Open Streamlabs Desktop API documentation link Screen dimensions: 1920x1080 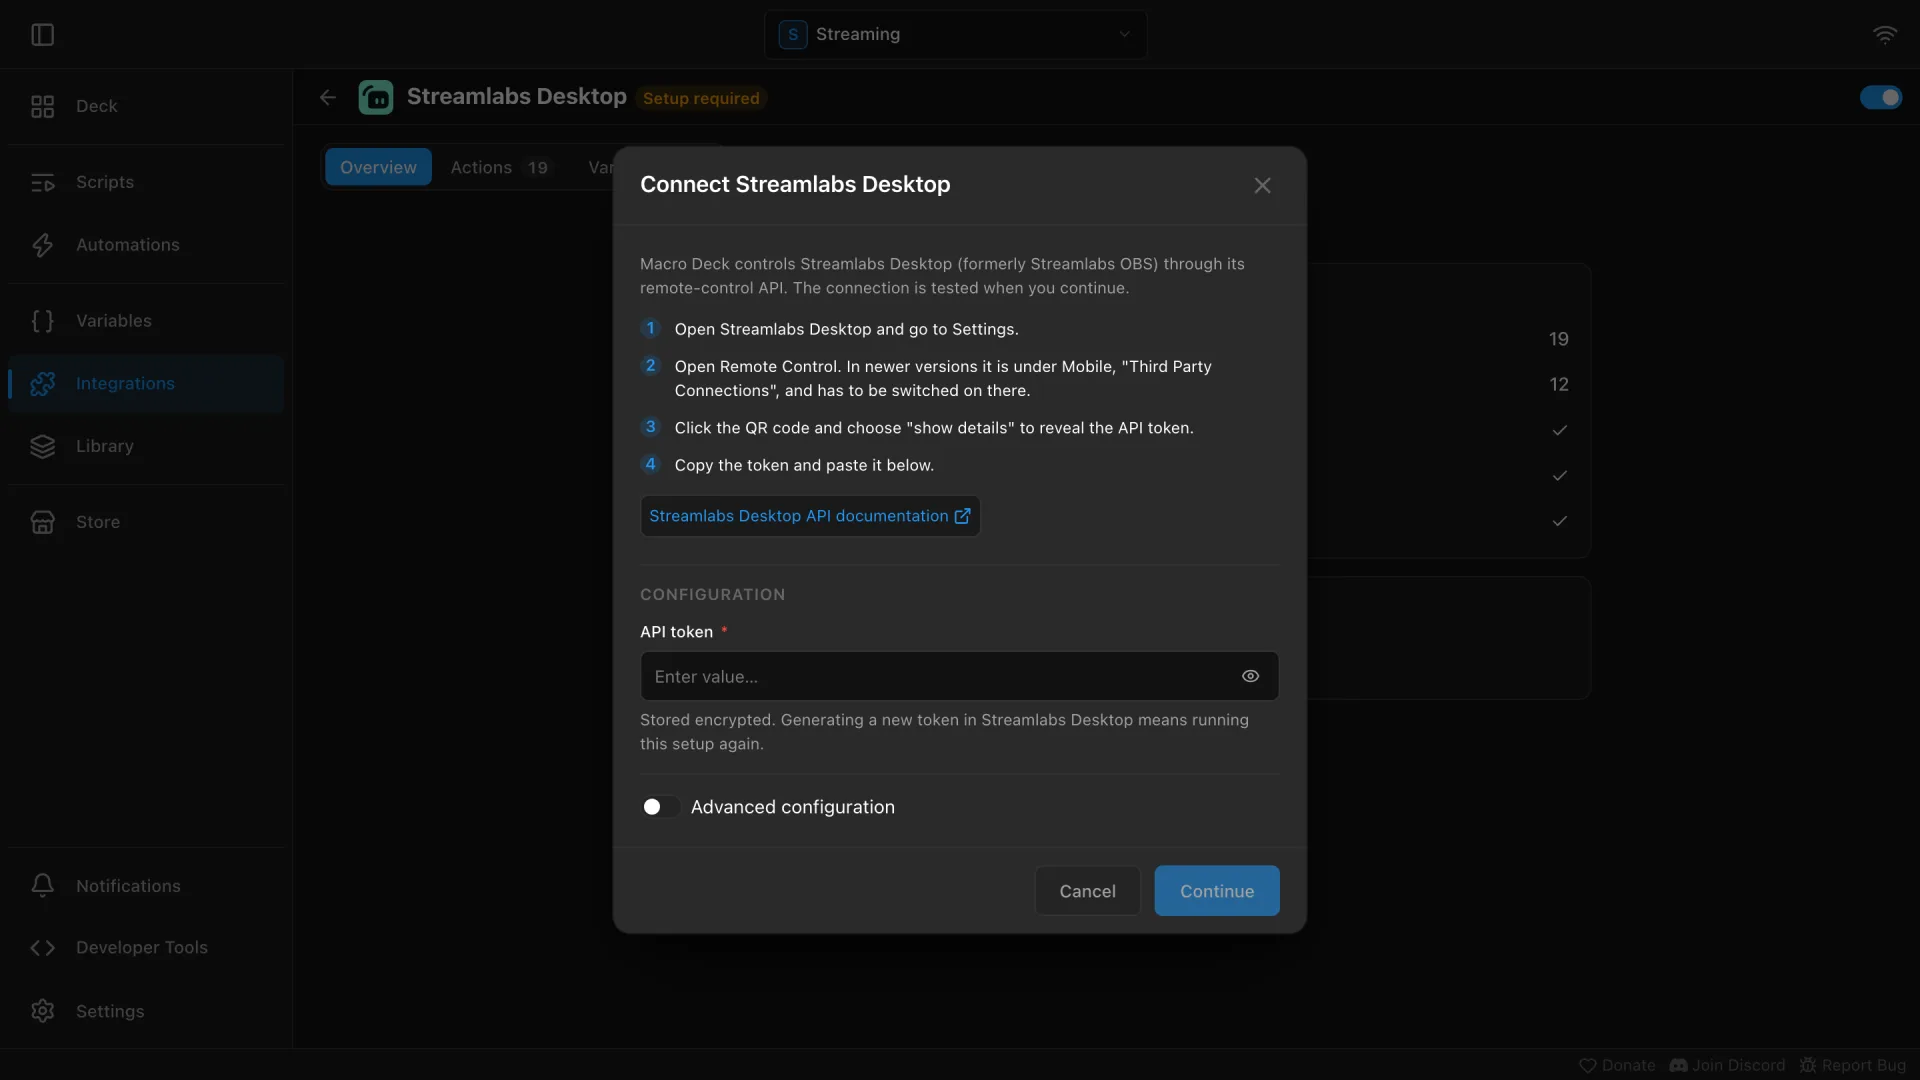click(810, 516)
